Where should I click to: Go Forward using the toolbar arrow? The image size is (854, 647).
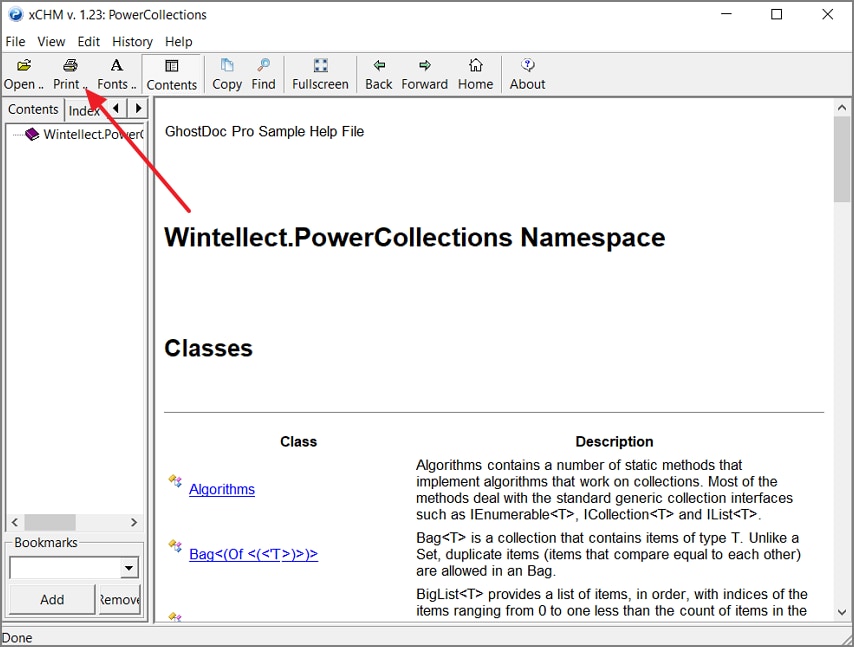click(425, 66)
